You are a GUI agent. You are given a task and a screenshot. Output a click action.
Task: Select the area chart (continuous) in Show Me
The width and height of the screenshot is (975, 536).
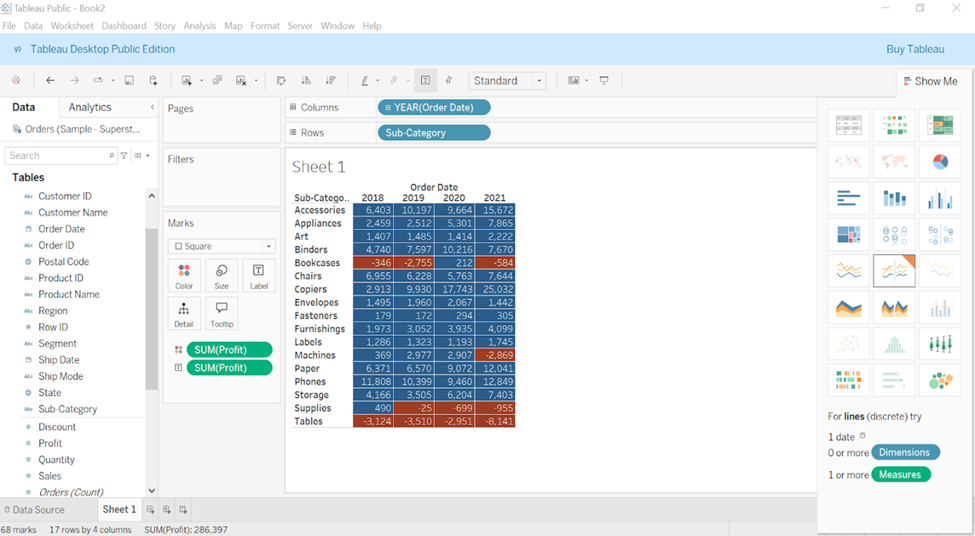(849, 307)
